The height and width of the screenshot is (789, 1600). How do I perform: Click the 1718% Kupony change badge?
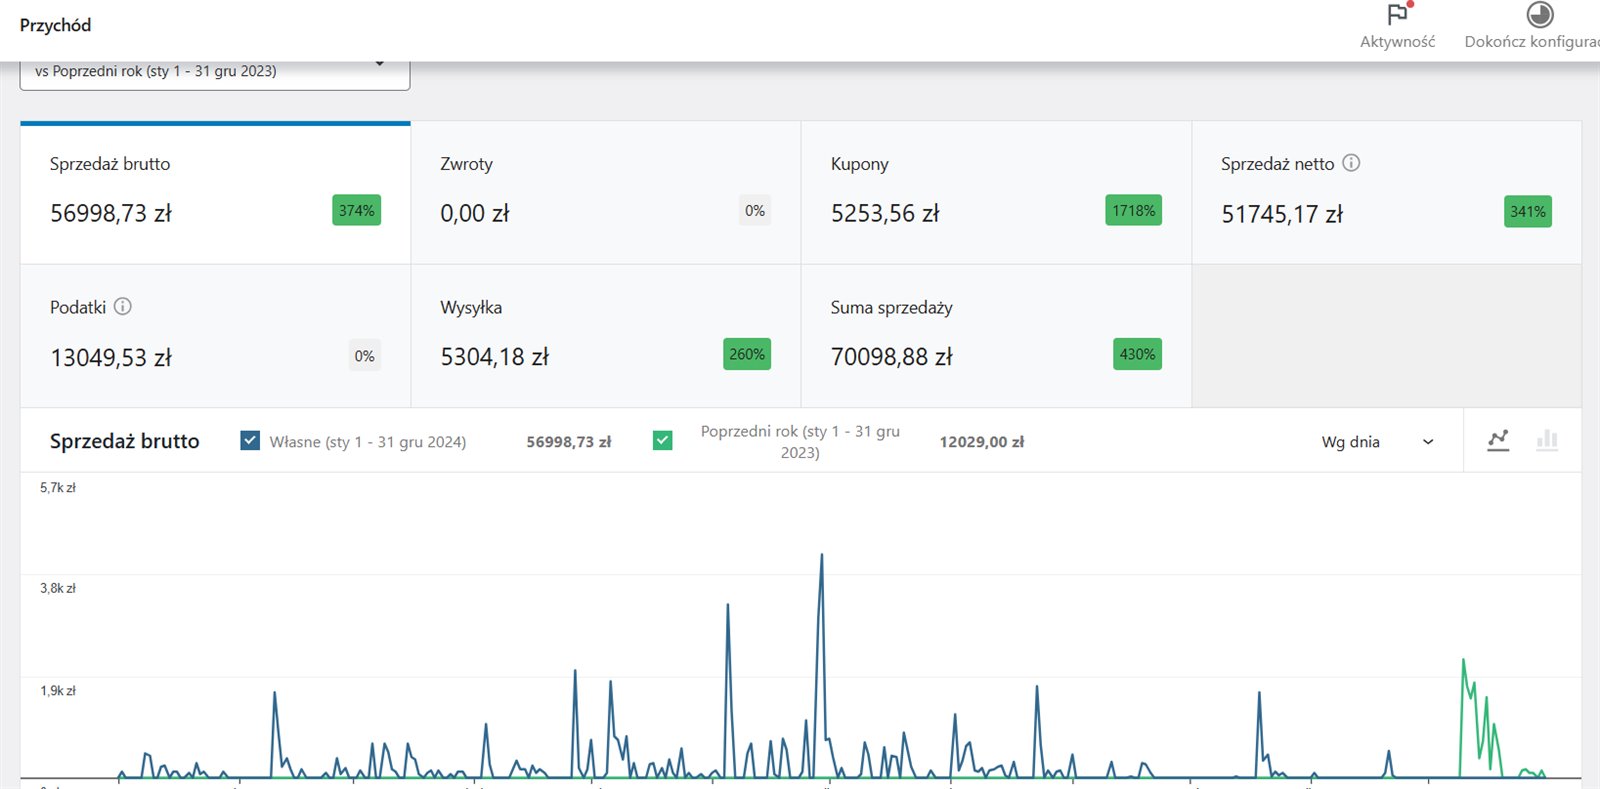[1133, 211]
